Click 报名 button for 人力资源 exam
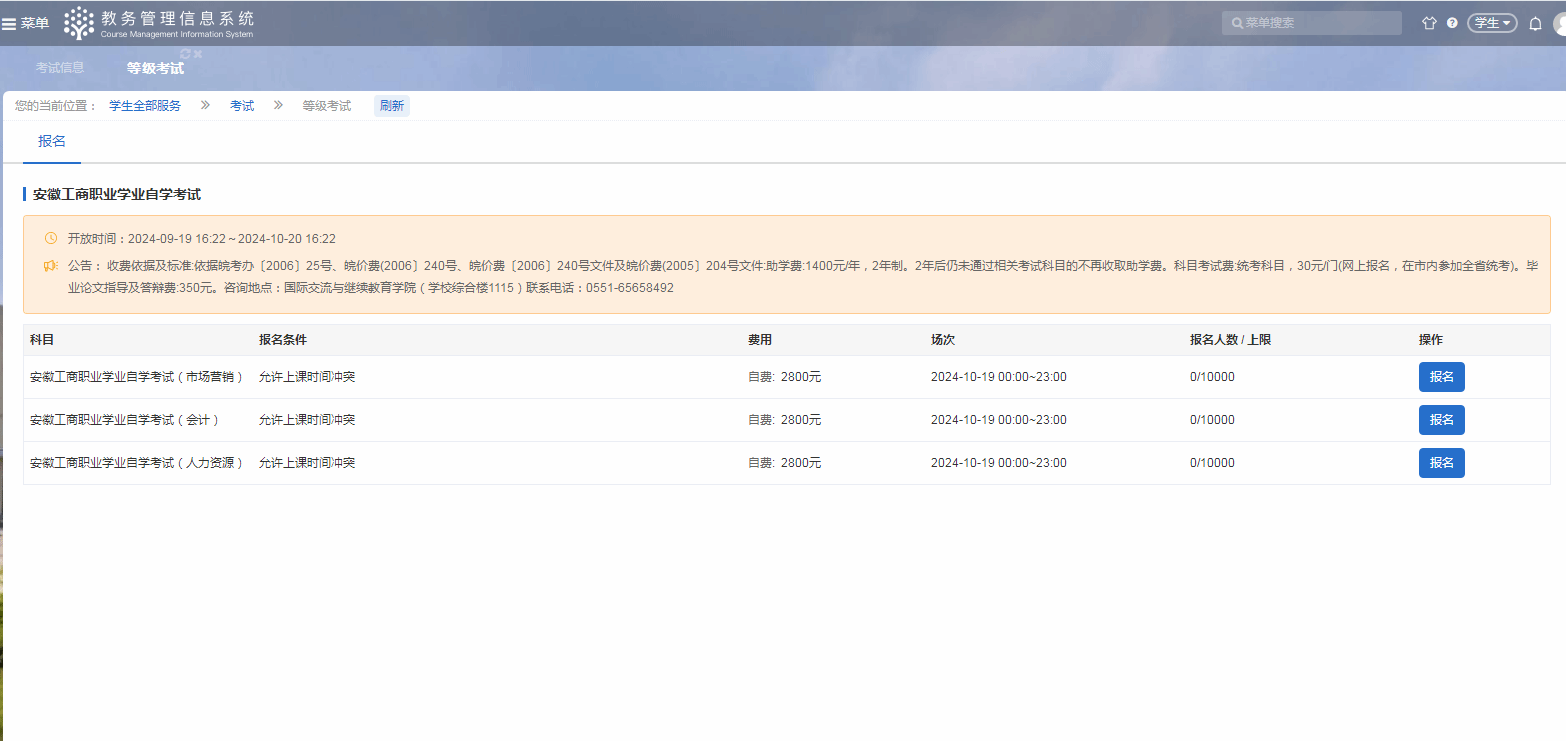Screen dimensions: 1566x741 tap(1441, 463)
